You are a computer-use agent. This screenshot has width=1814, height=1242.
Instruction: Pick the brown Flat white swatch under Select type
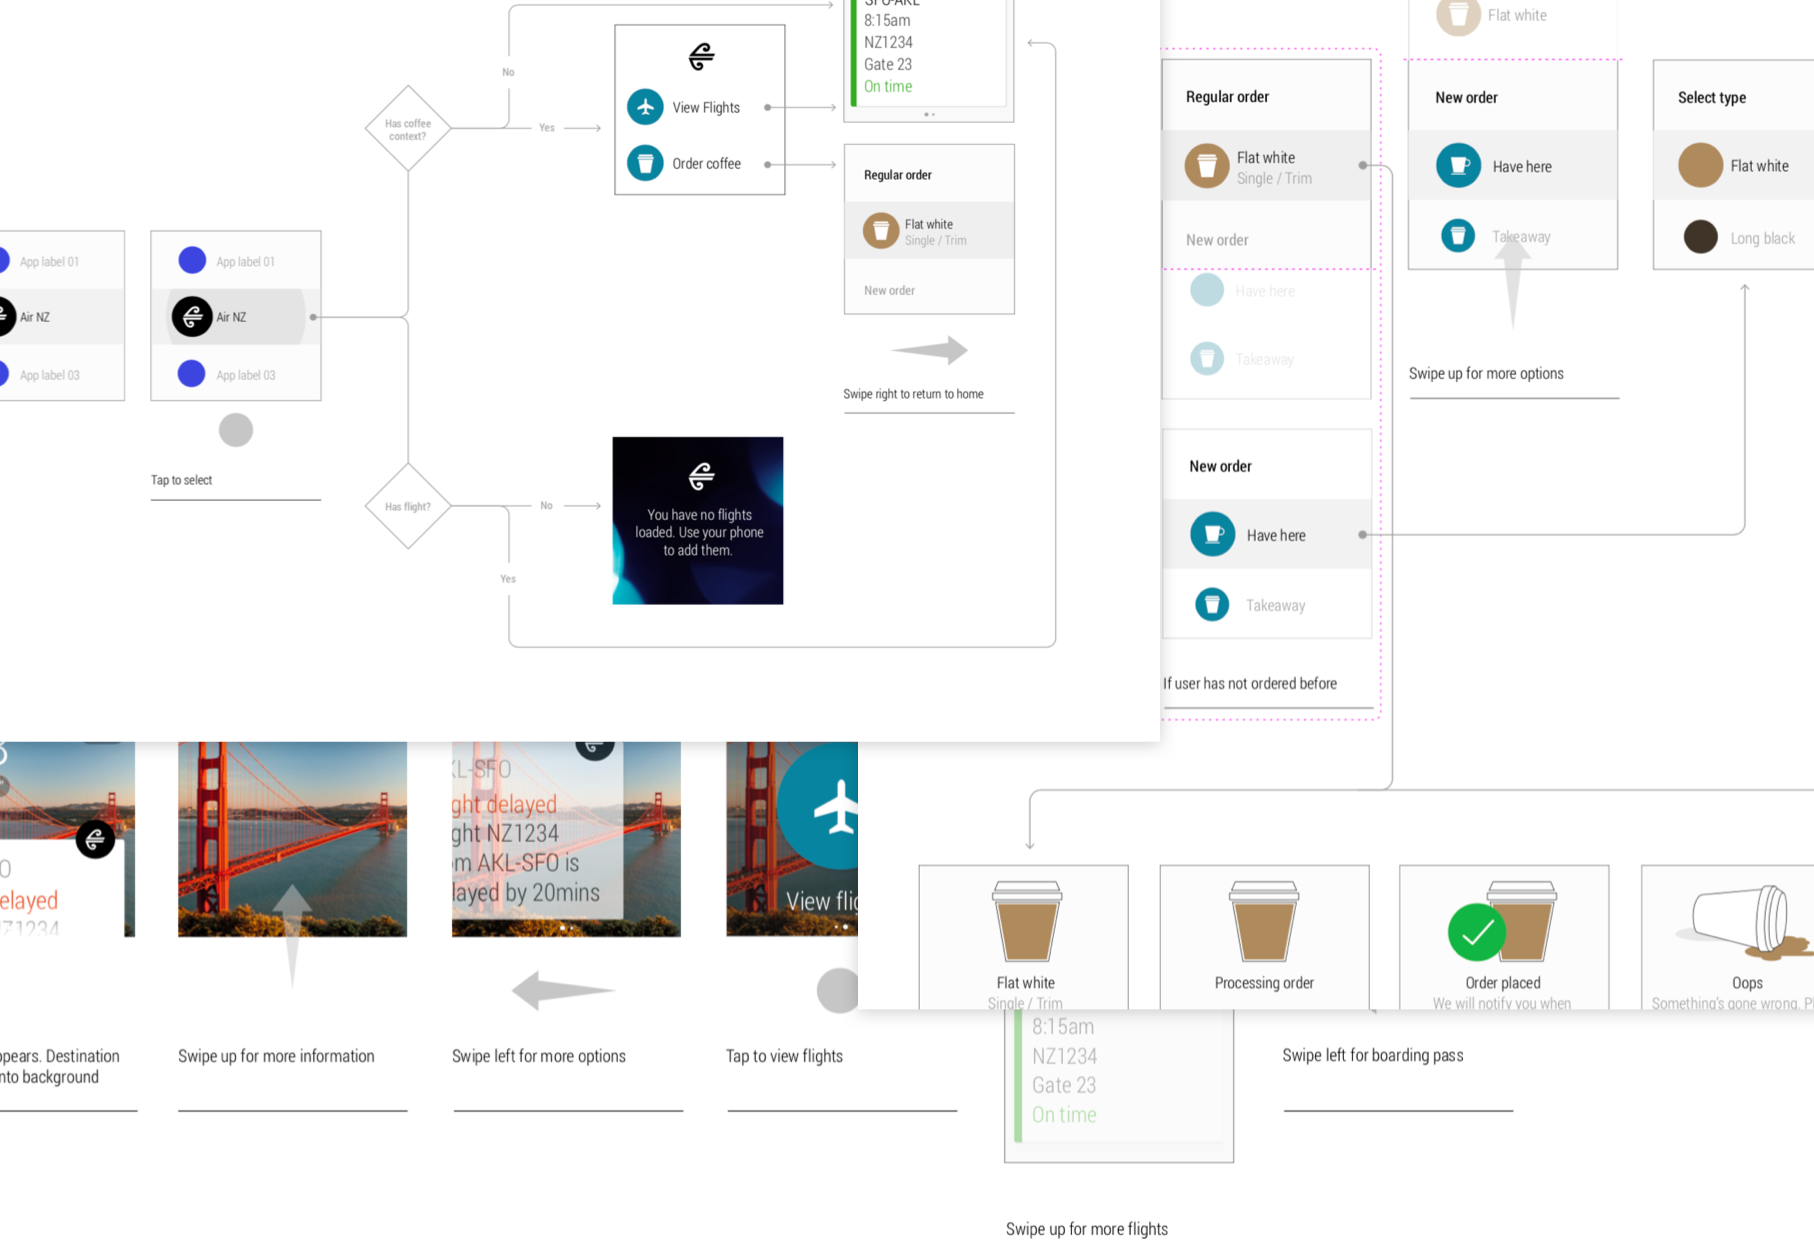[x=1701, y=165]
